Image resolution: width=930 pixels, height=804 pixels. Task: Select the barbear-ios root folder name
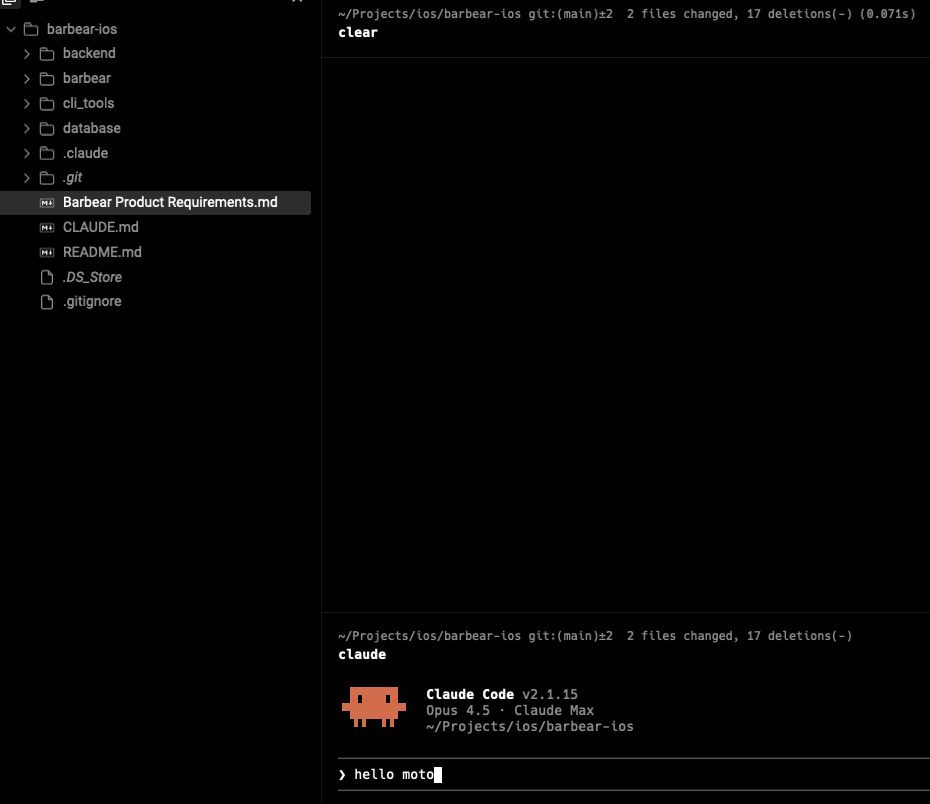pyautogui.click(x=82, y=29)
